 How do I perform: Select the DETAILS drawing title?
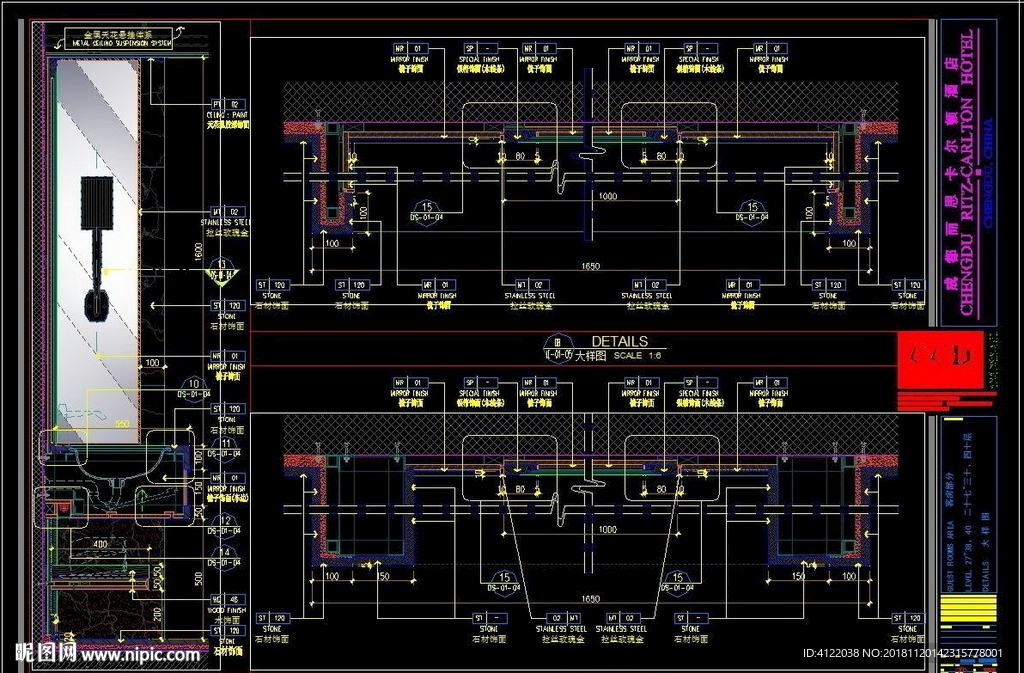(619, 342)
